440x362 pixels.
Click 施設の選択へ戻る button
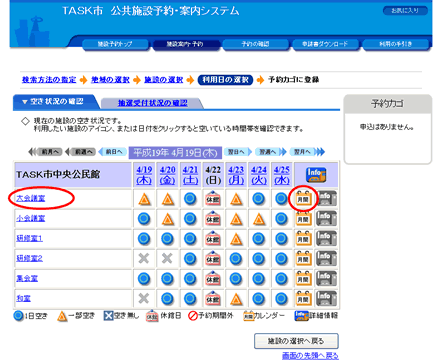click(x=296, y=341)
